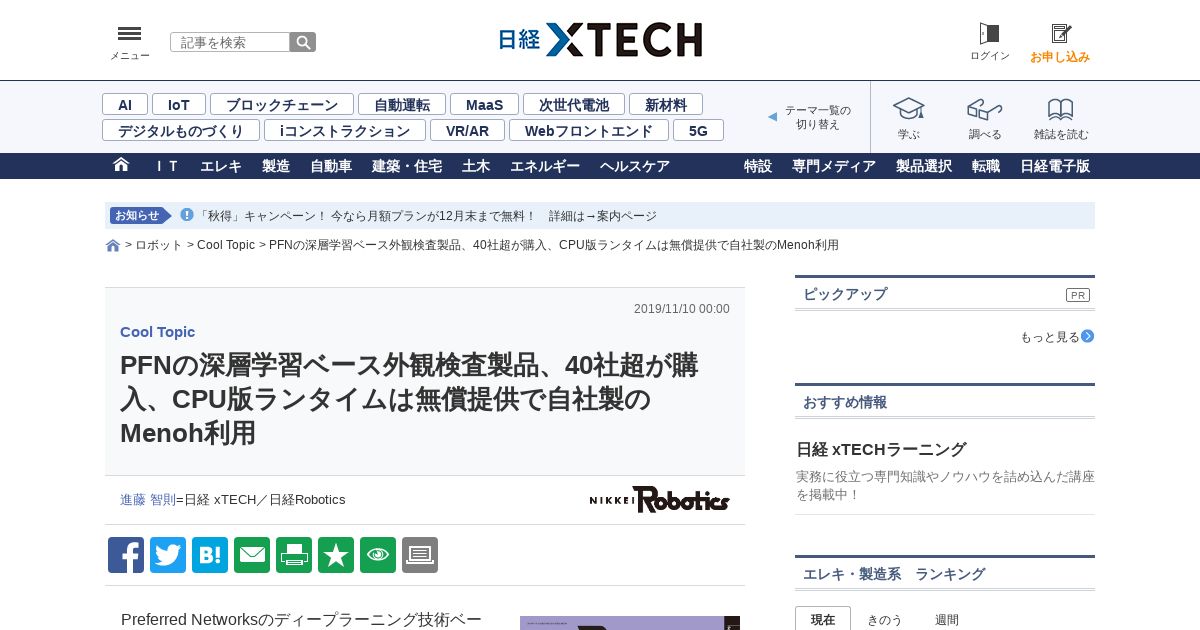Open the 特設 menu item
This screenshot has width=1200, height=630.
point(758,166)
